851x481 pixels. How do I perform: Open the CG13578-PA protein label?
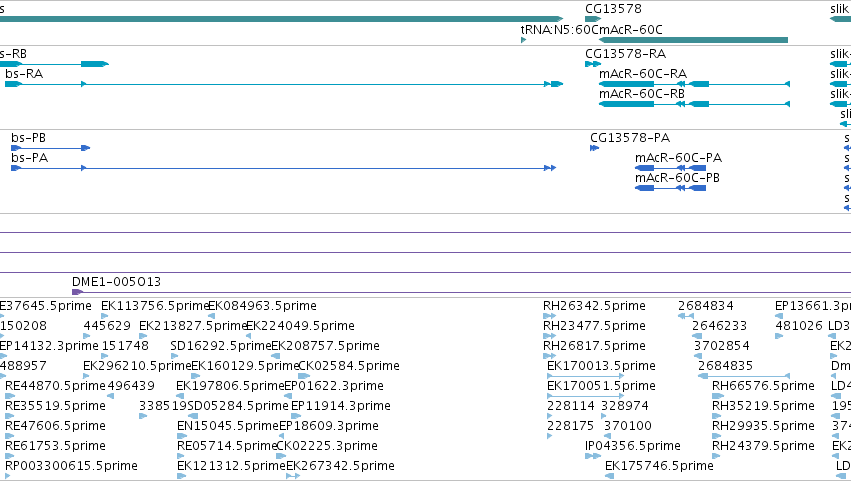630,137
